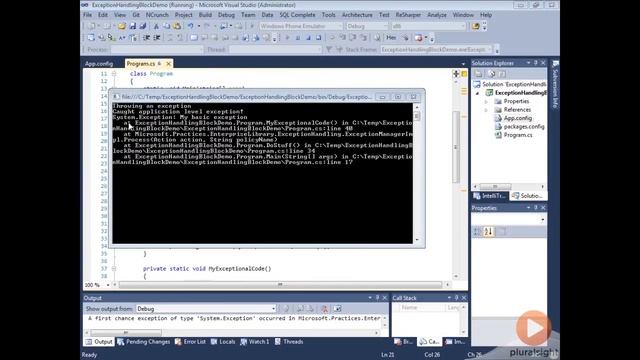
Task: Click the editor horizontal scrollbar
Action: (x=280, y=284)
